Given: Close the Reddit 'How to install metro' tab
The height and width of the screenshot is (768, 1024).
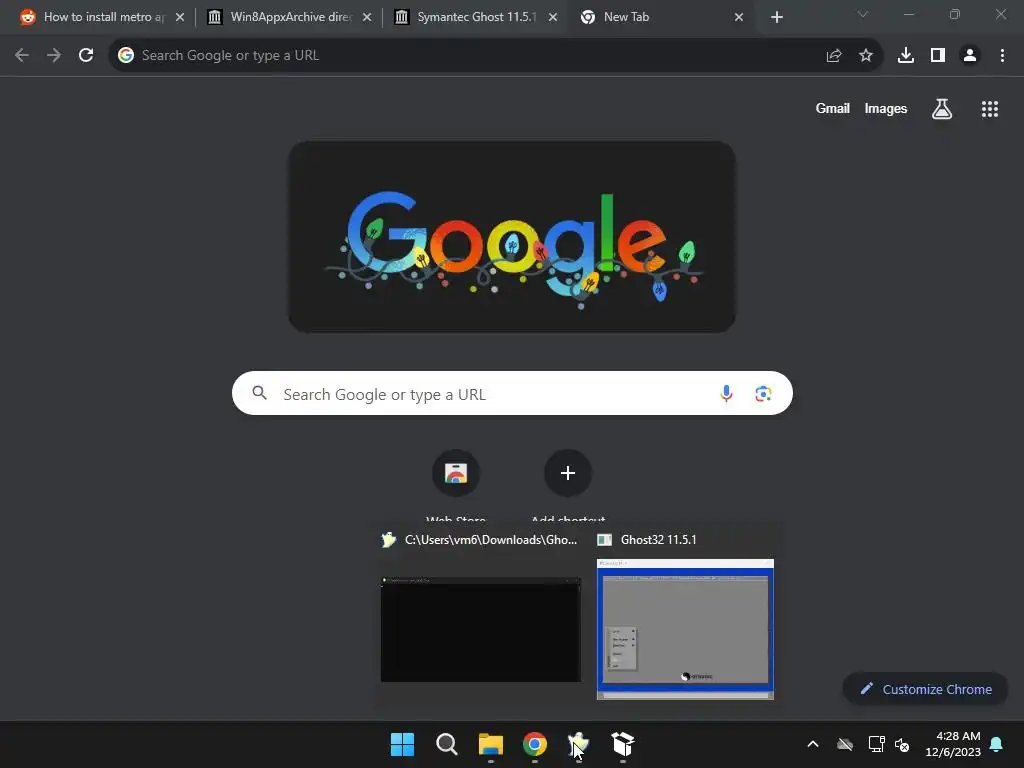Looking at the screenshot, I should click(180, 17).
